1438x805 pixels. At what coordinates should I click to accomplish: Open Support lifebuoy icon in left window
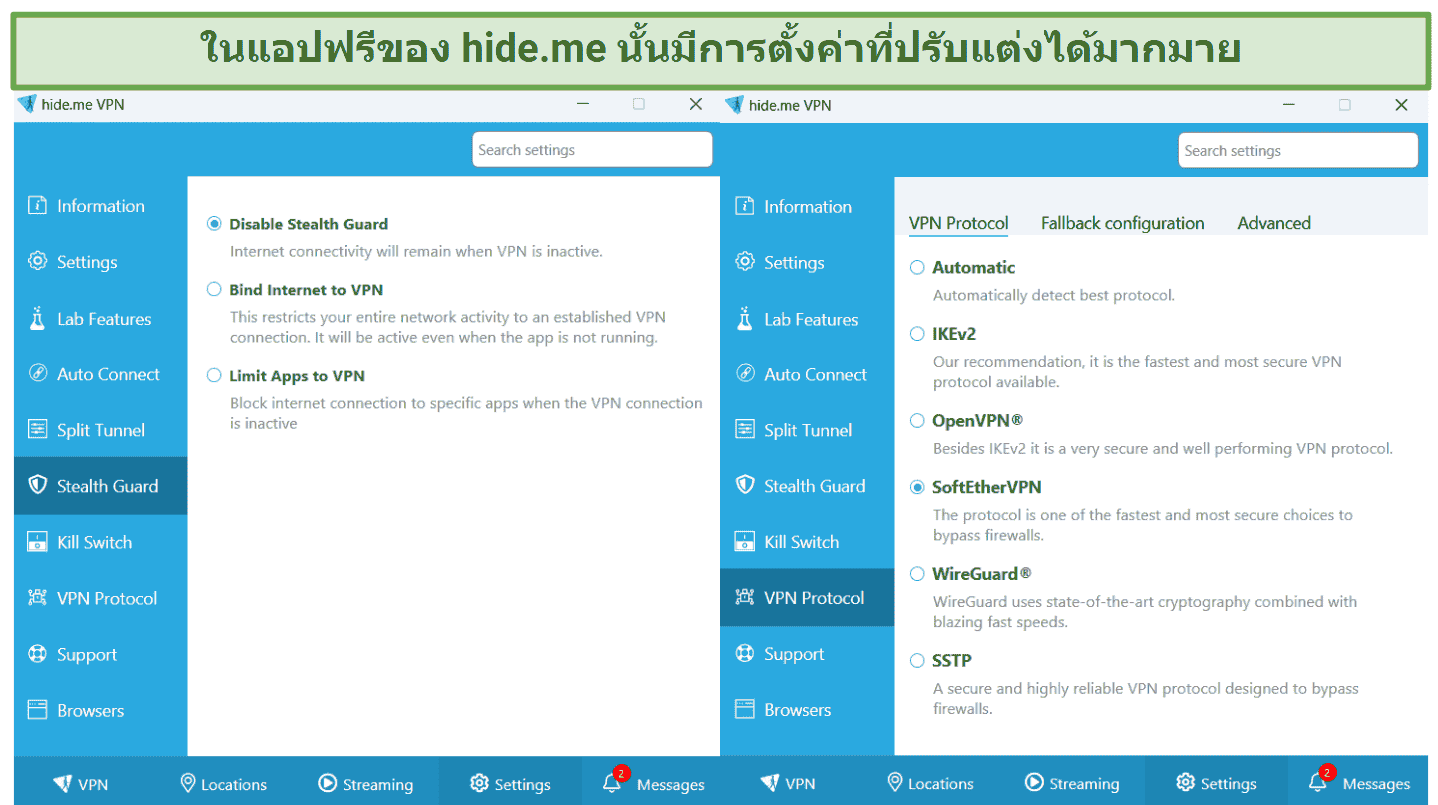pyautogui.click(x=38, y=654)
